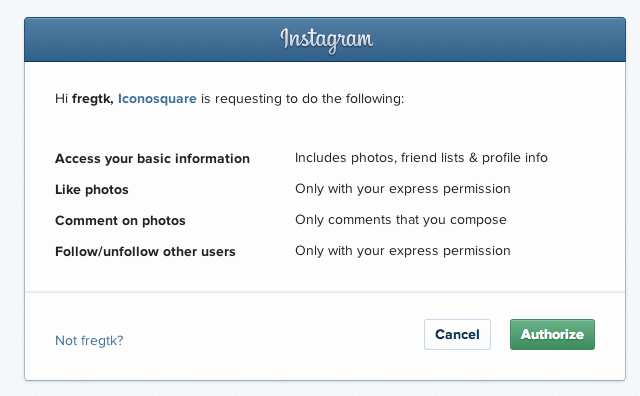
Task: Click the blue header bar right of the logo
Action: [500, 40]
